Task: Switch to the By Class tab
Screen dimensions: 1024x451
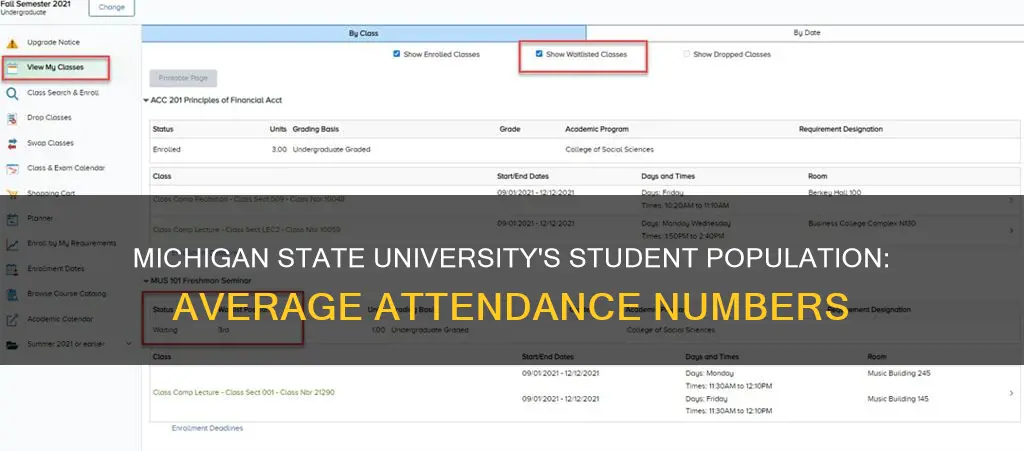Action: 364,33
